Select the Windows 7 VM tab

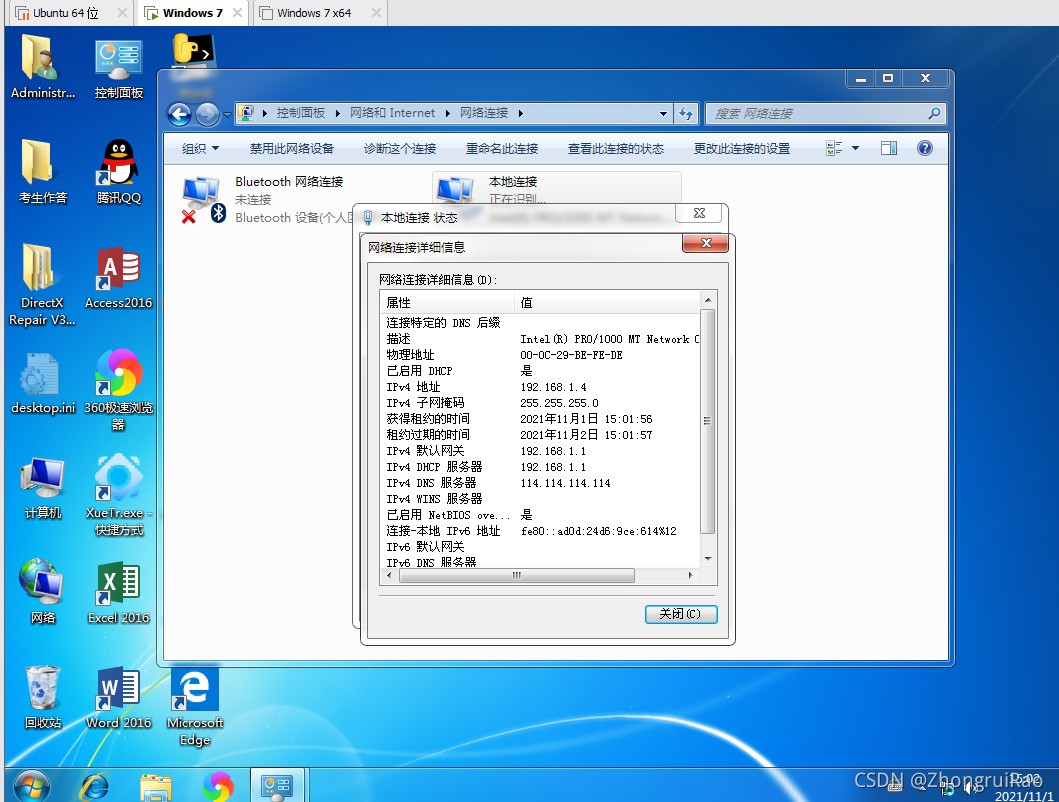point(192,13)
